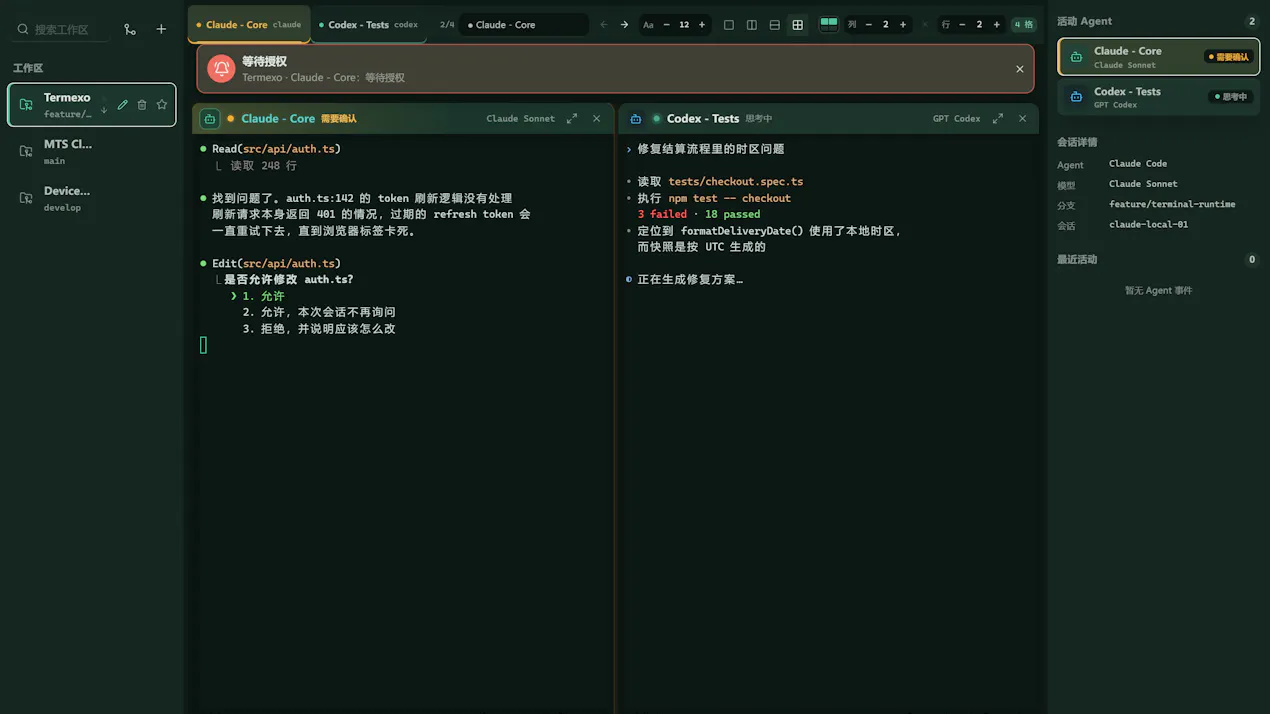Focus the workspace search field
This screenshot has height=714, width=1270.
tap(61, 30)
